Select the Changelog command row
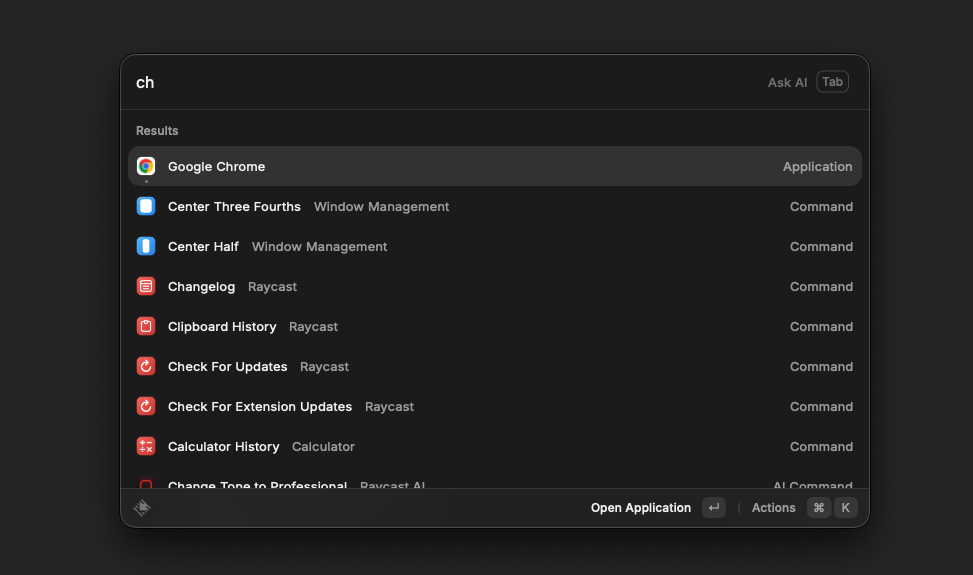Screen dimensions: 973x575 (494, 286)
